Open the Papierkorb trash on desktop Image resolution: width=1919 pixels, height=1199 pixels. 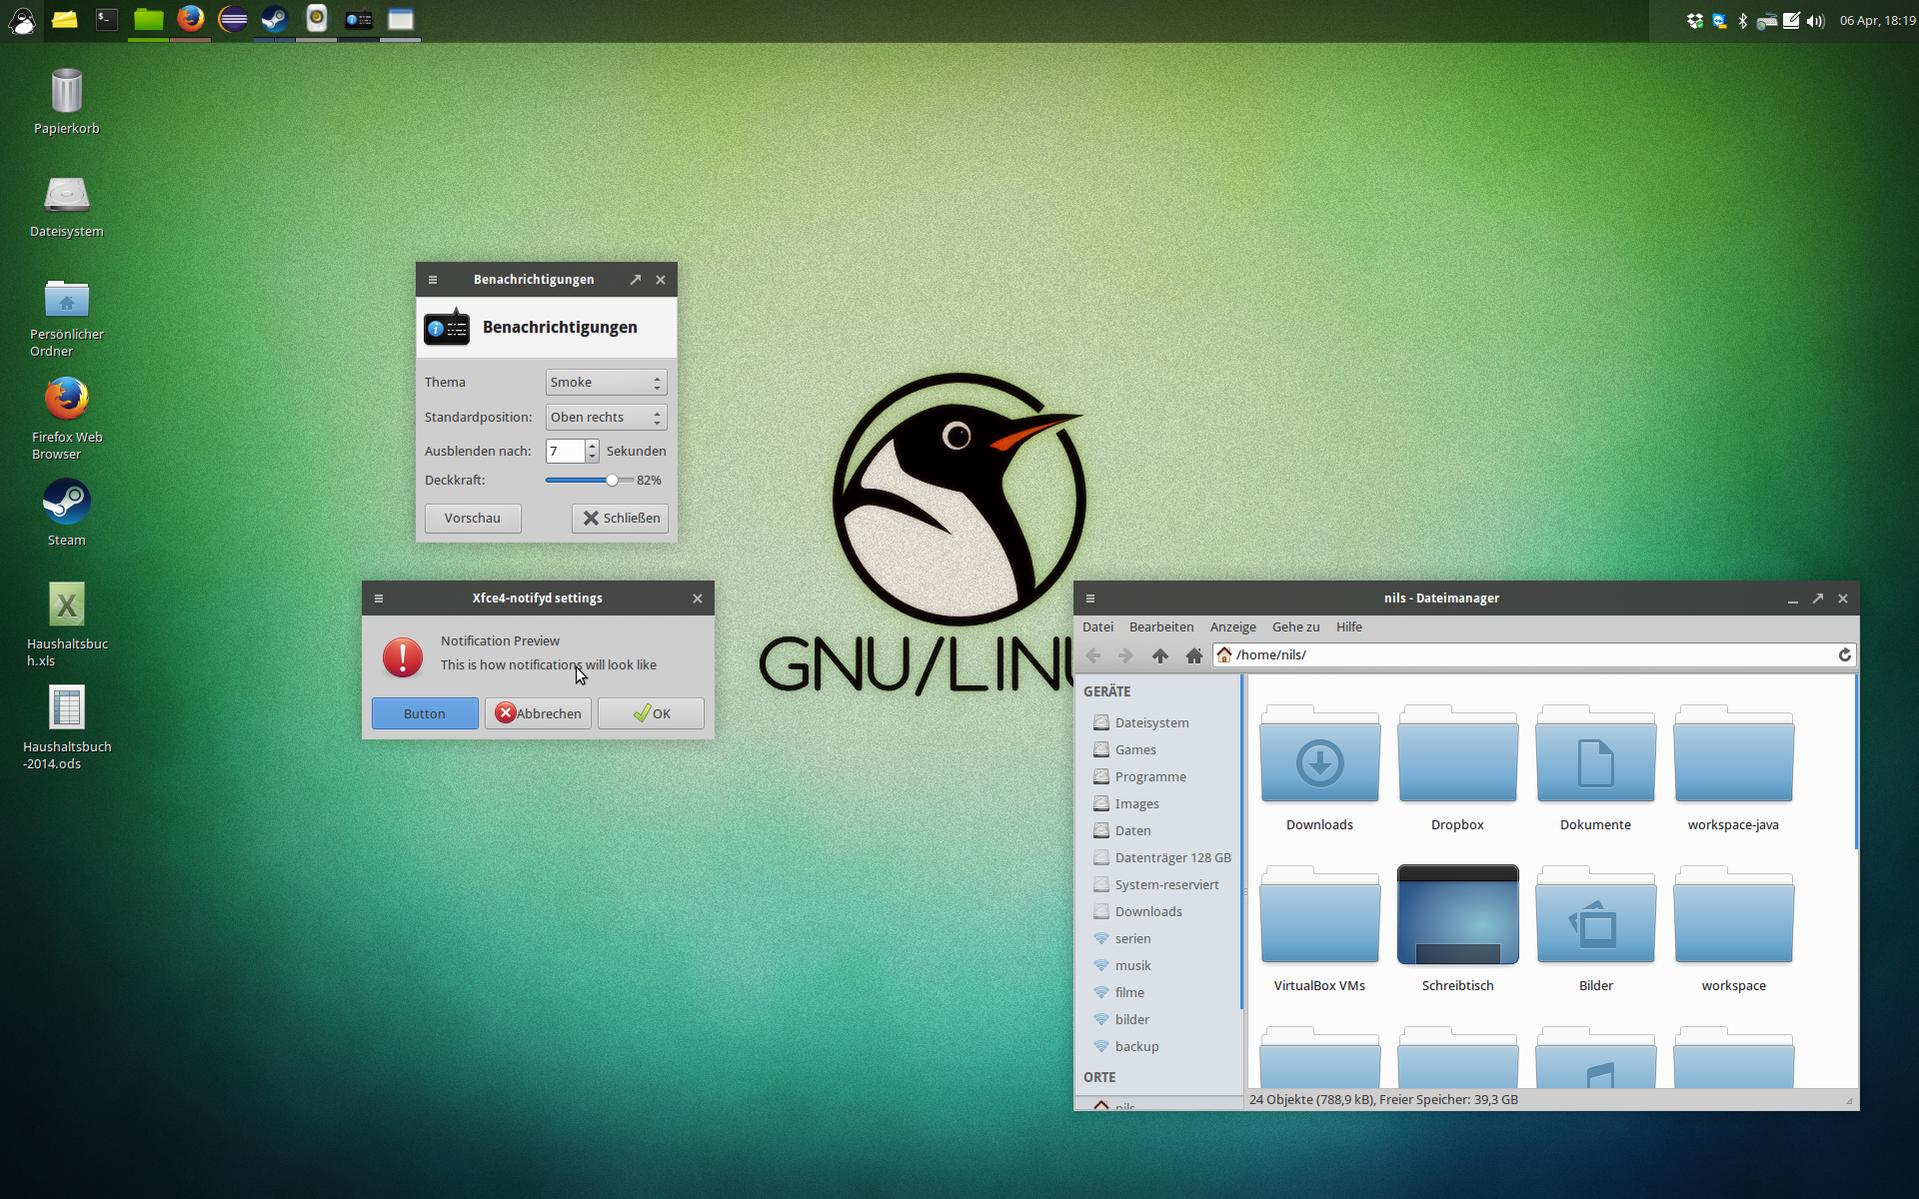(x=66, y=101)
